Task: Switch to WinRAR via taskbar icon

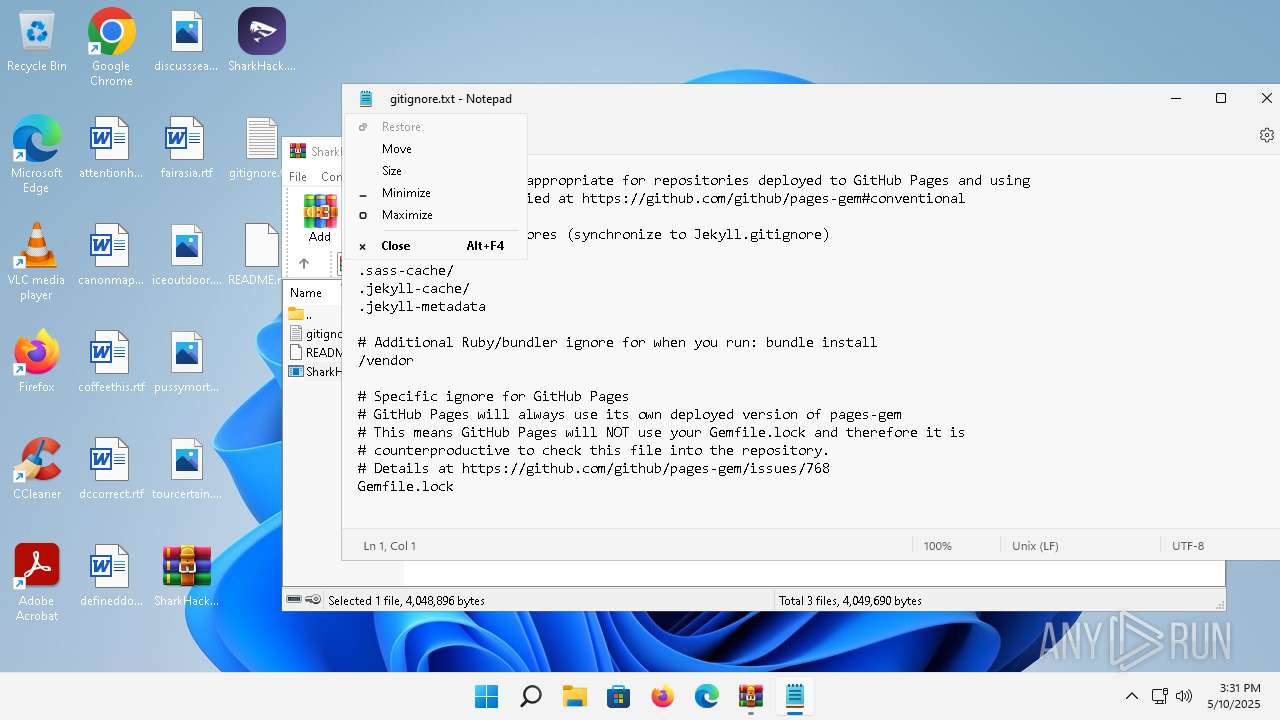Action: coord(751,697)
